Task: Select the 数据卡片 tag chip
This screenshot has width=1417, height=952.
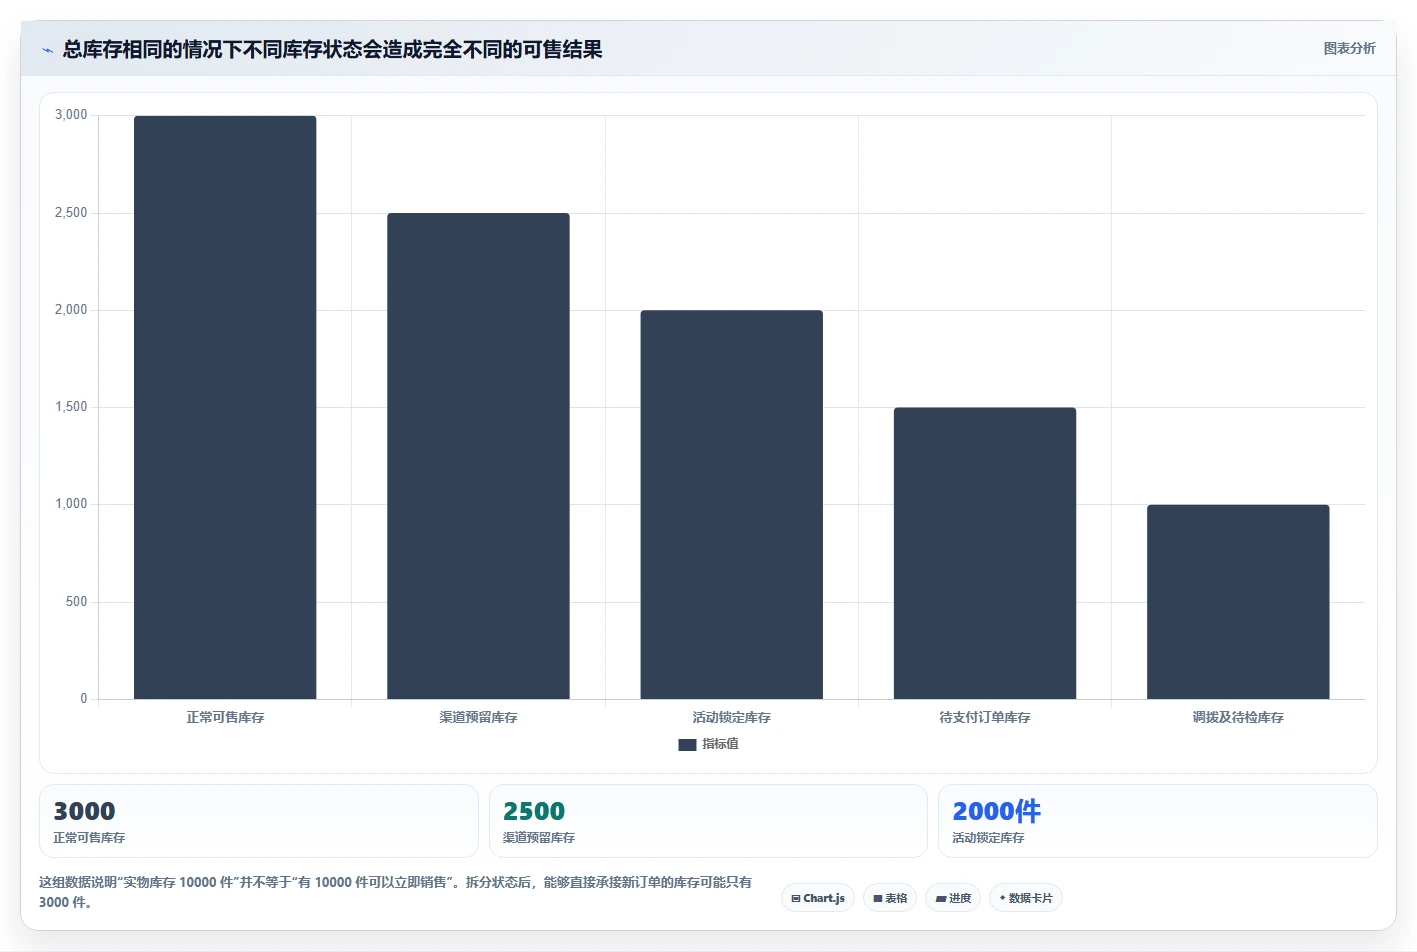Action: [1026, 898]
